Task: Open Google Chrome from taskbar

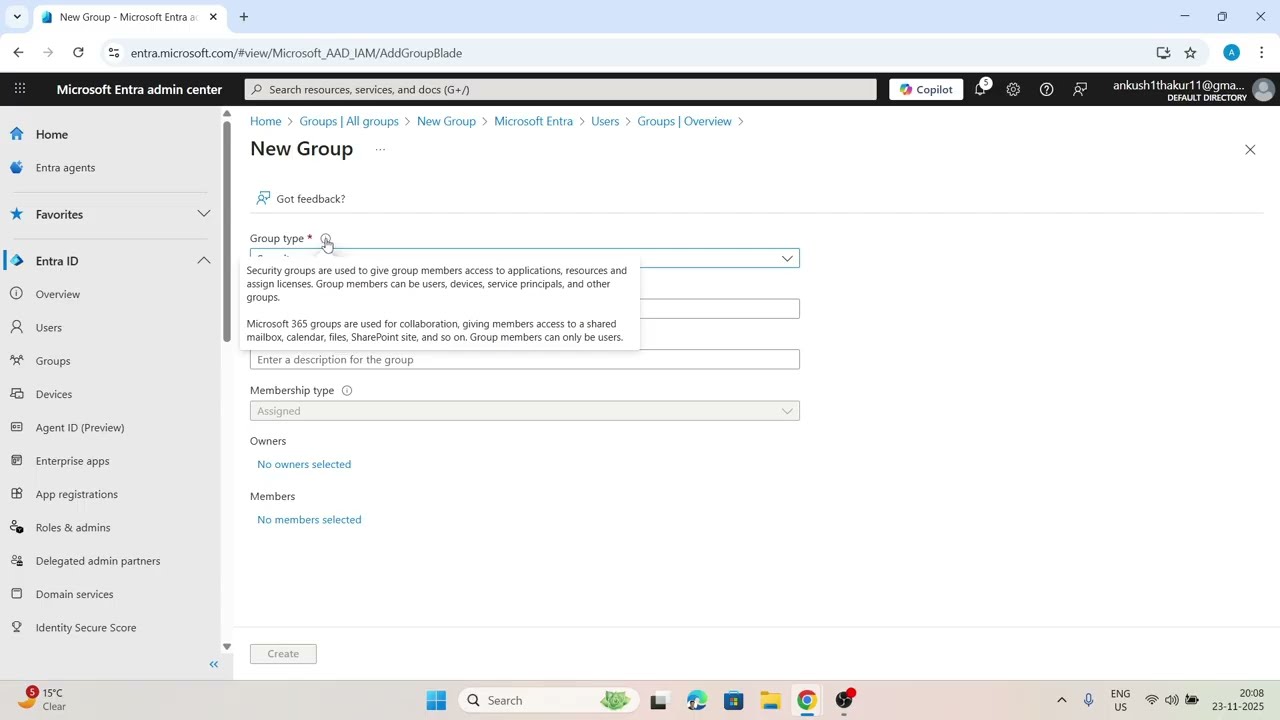Action: click(807, 700)
